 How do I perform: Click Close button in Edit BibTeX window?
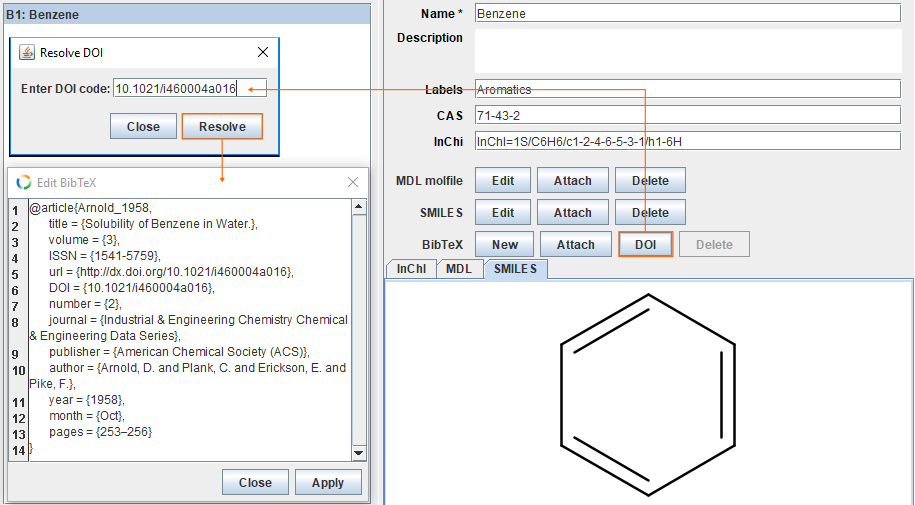pyautogui.click(x=255, y=482)
